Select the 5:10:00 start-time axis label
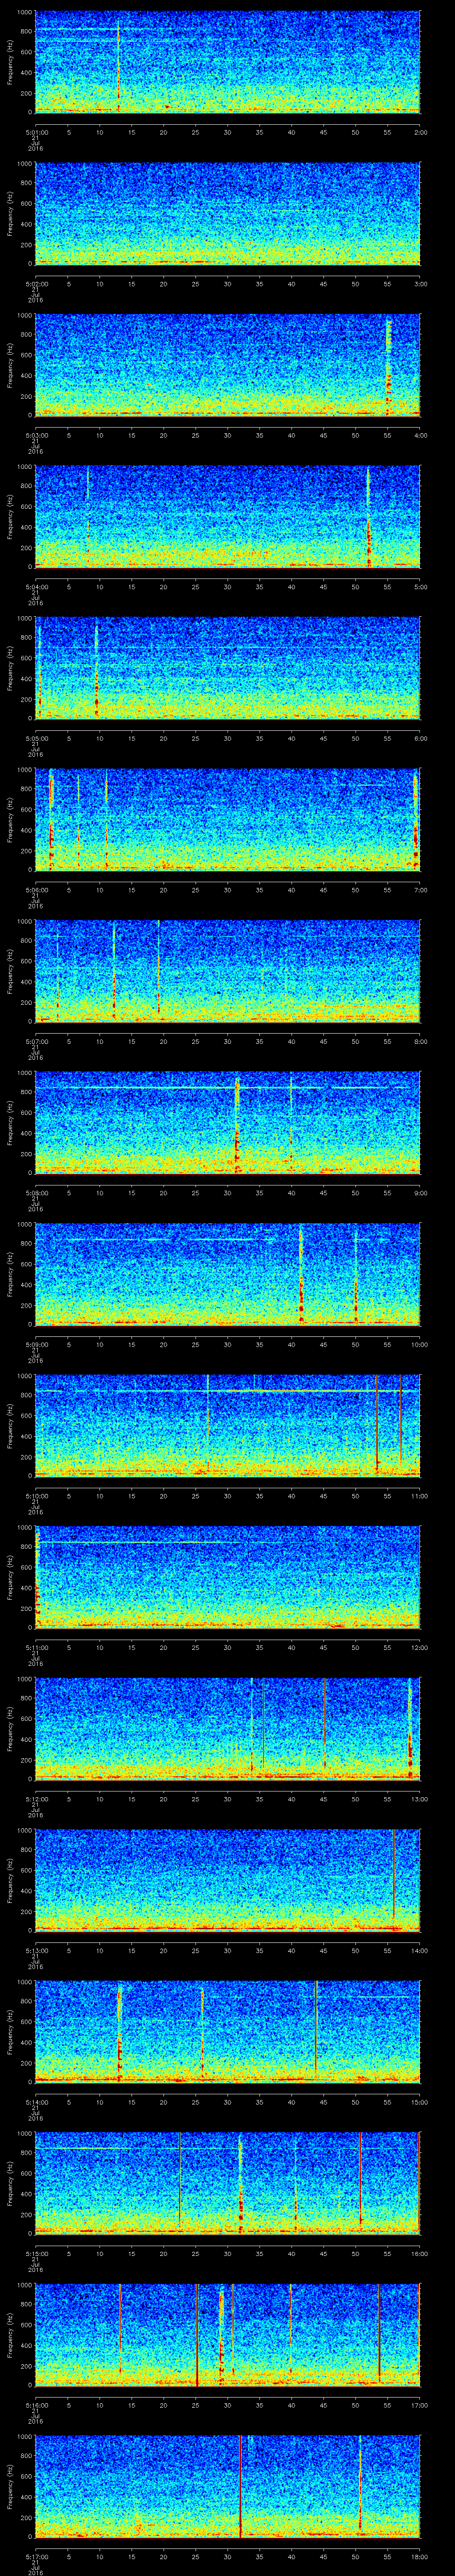 [x=36, y=1496]
